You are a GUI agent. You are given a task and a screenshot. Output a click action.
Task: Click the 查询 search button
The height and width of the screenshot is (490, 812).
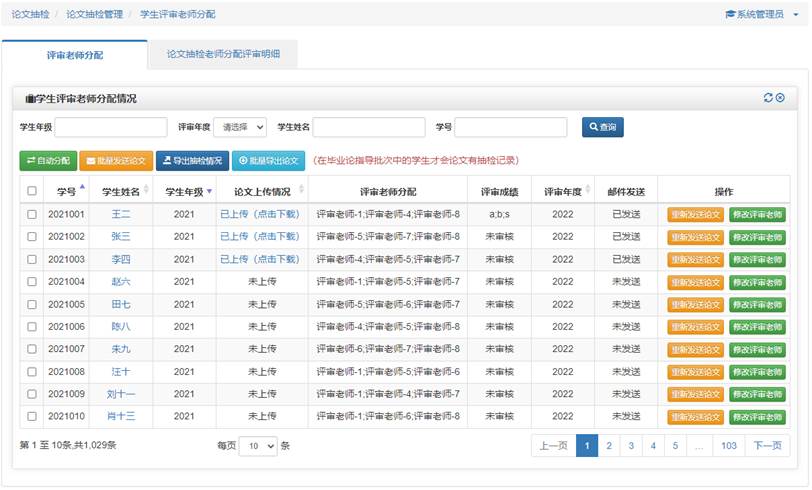tap(602, 127)
